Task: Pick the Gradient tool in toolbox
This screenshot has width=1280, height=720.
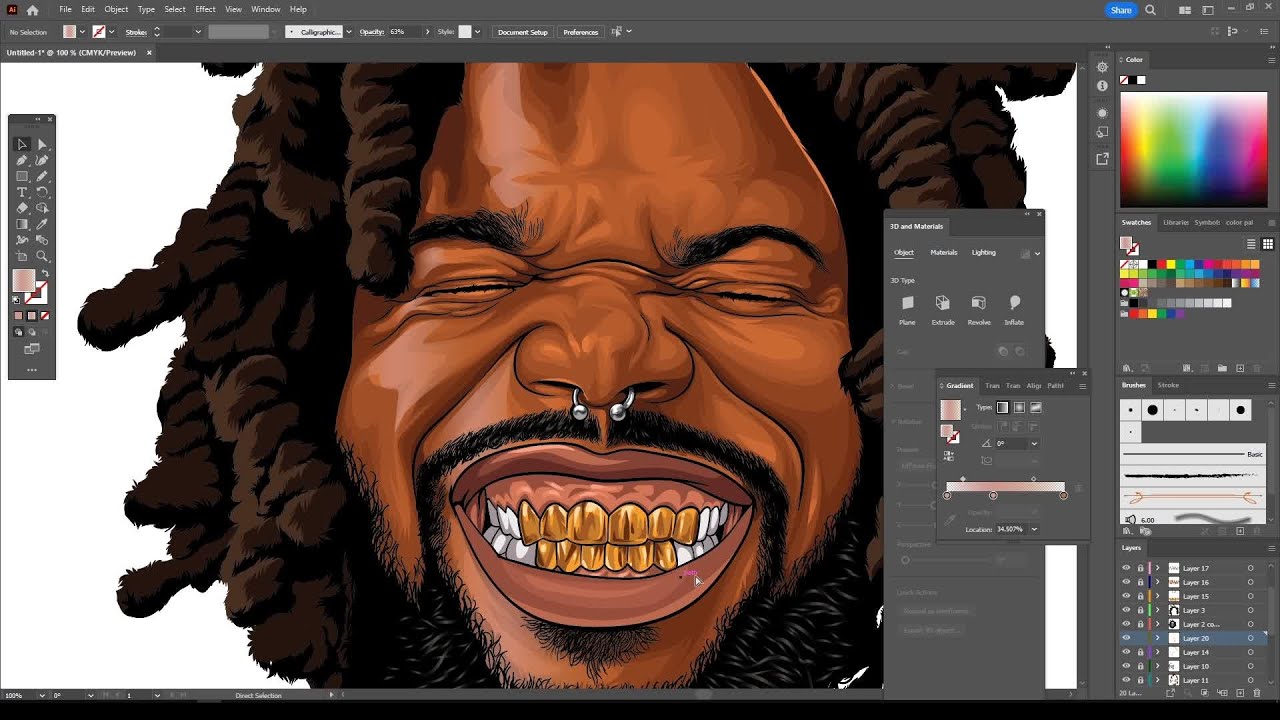Action: coord(22,224)
